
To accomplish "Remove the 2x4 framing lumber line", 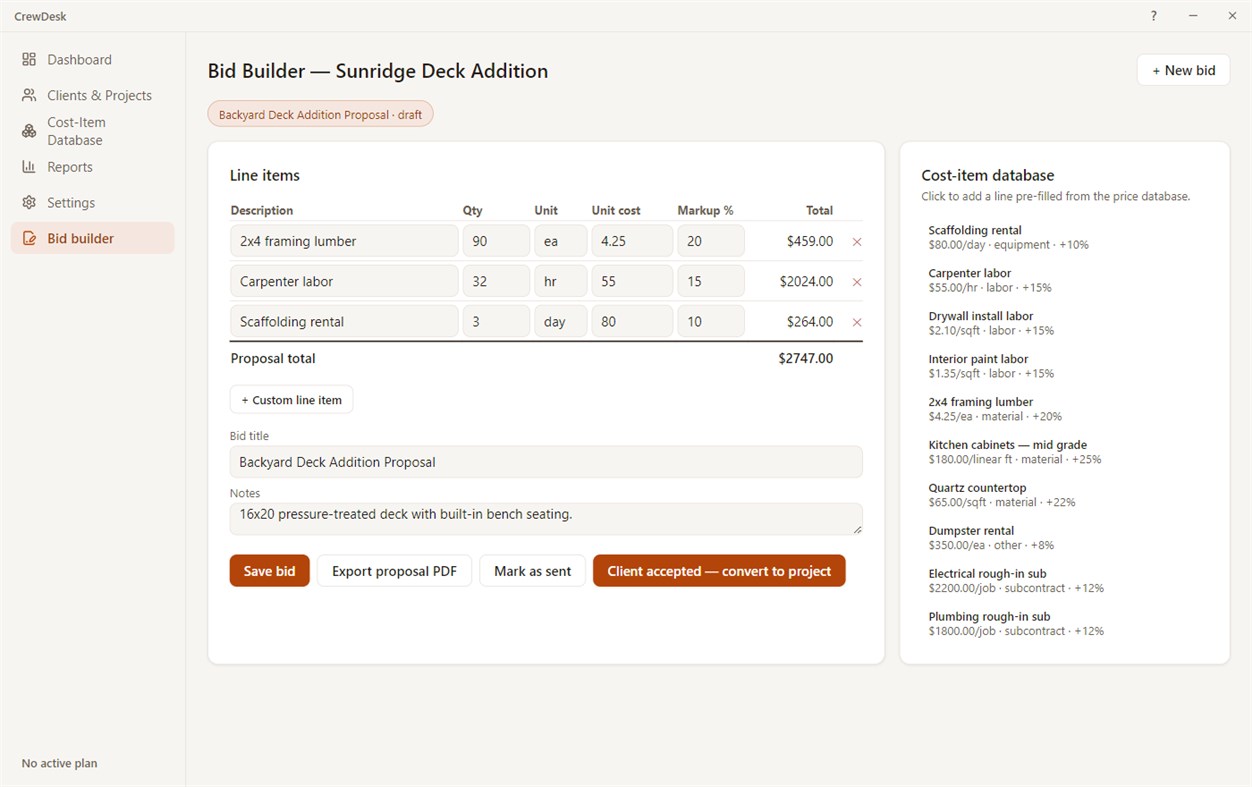I will (857, 242).
